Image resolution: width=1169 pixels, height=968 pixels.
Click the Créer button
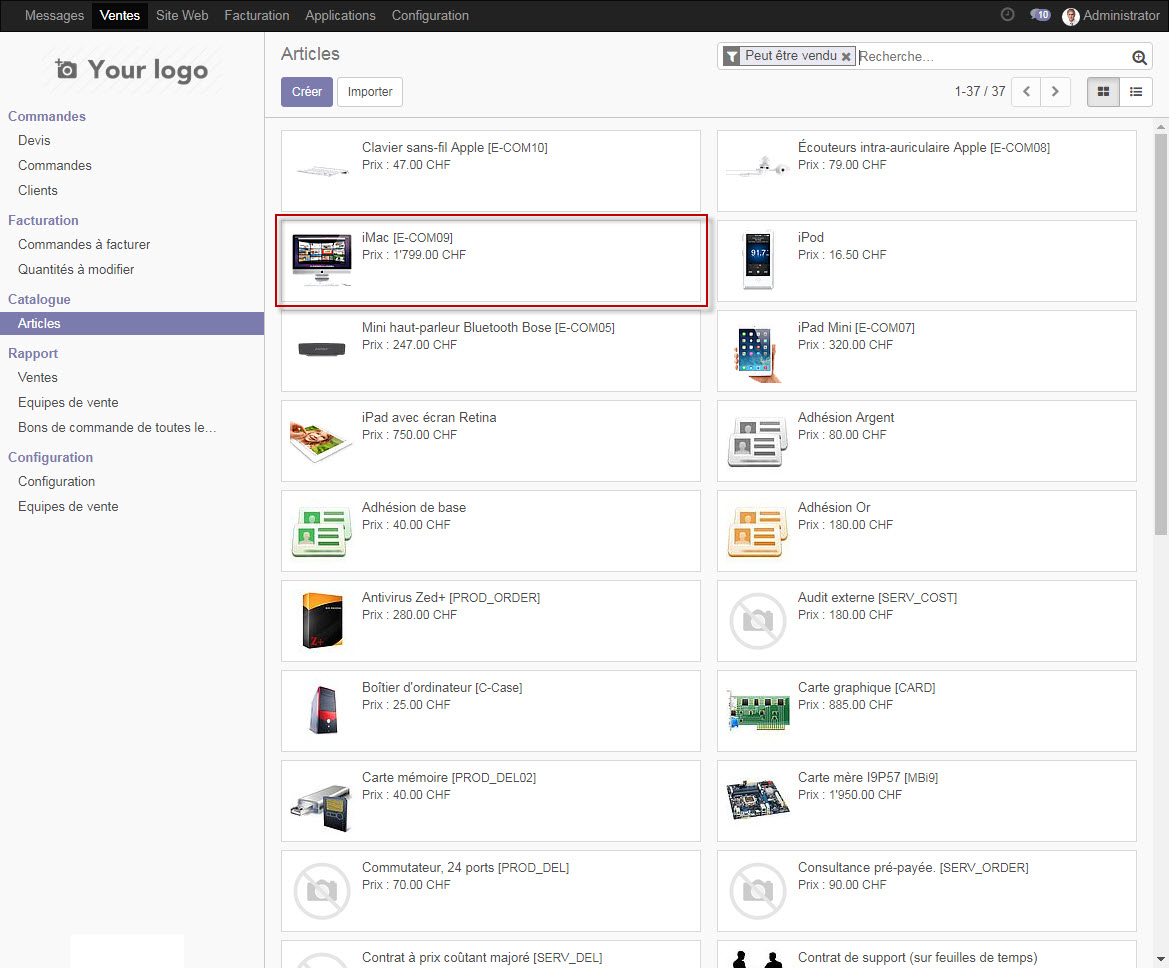pos(307,92)
